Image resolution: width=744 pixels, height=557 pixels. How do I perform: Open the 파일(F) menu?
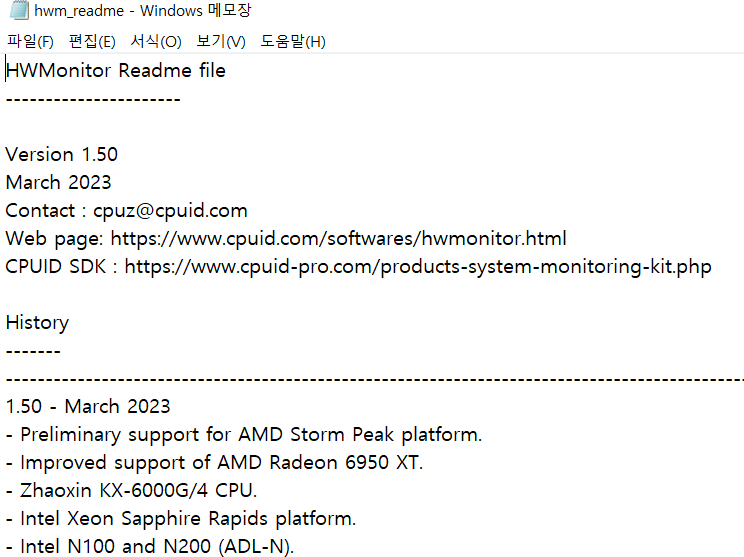click(30, 41)
